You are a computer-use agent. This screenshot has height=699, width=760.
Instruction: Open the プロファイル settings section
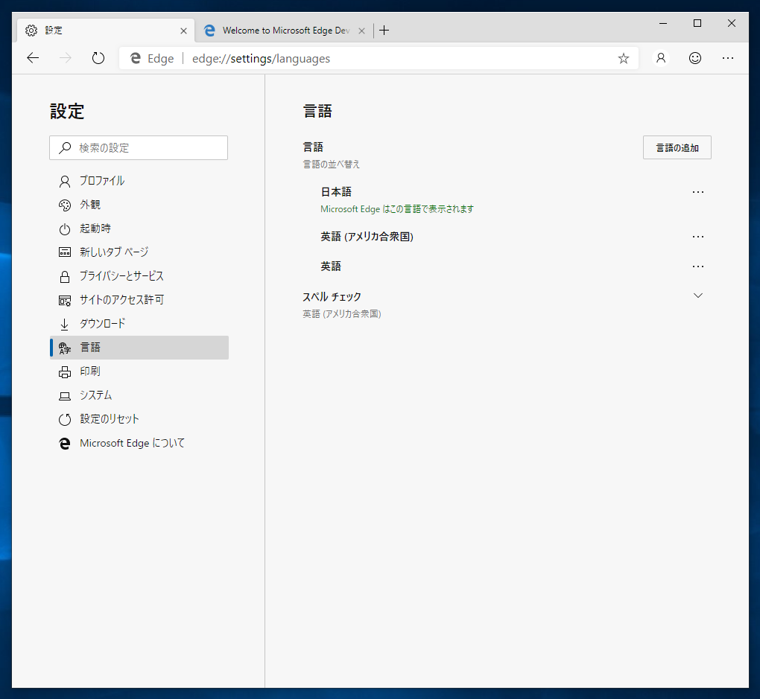[x=139, y=181]
